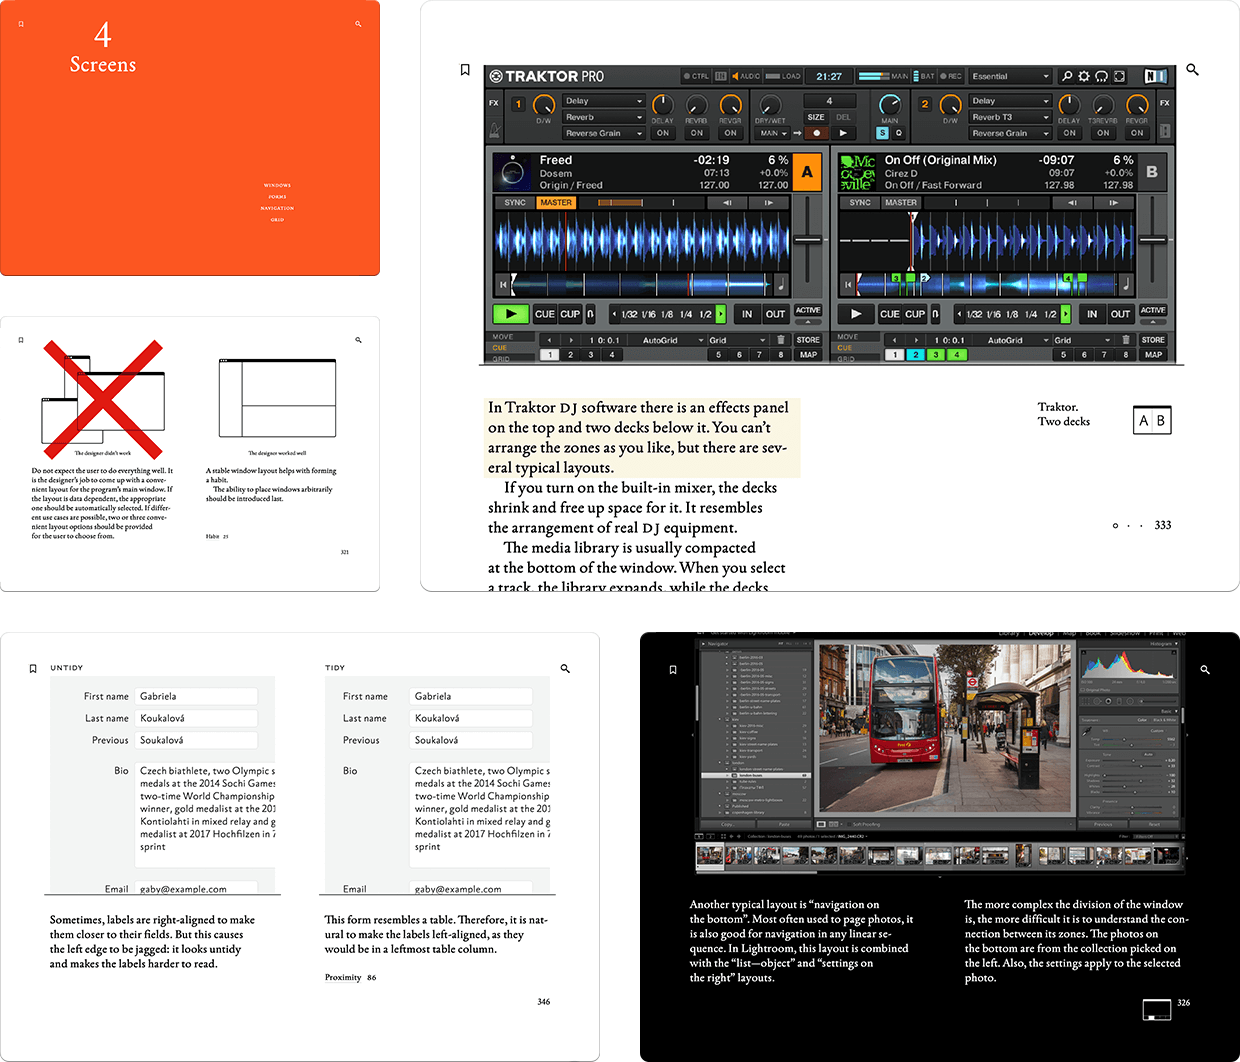Image resolution: width=1240 pixels, height=1062 pixels.
Task: Toggle SYNC on deck B
Action: point(858,202)
